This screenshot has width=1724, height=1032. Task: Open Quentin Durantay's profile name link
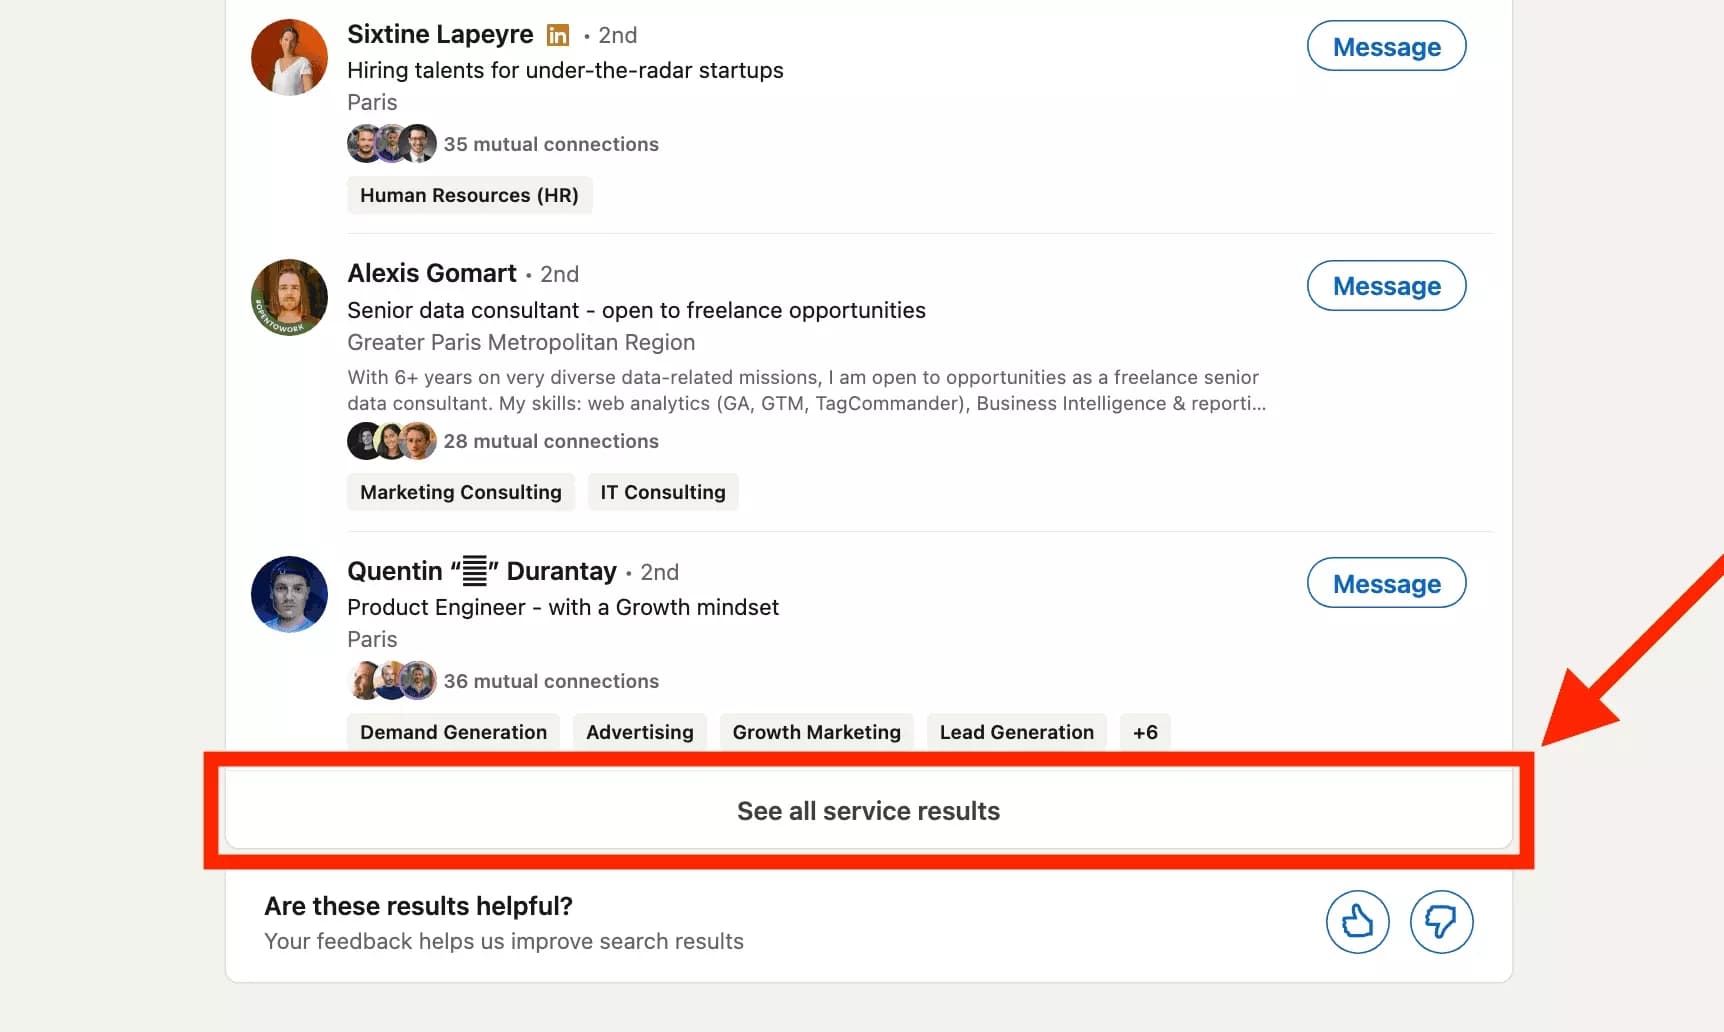click(481, 571)
